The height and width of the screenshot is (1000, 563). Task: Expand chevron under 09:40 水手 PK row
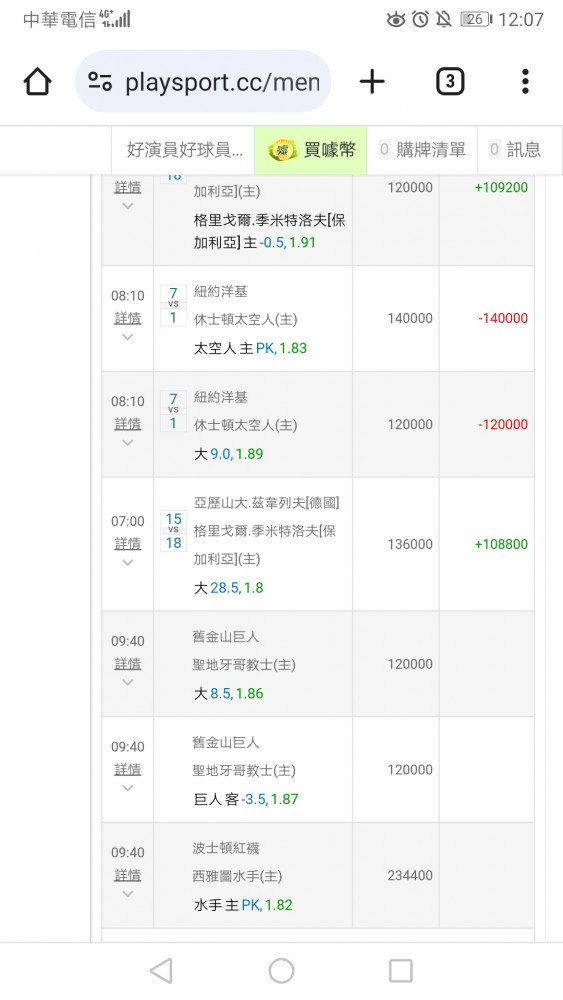pos(128,894)
